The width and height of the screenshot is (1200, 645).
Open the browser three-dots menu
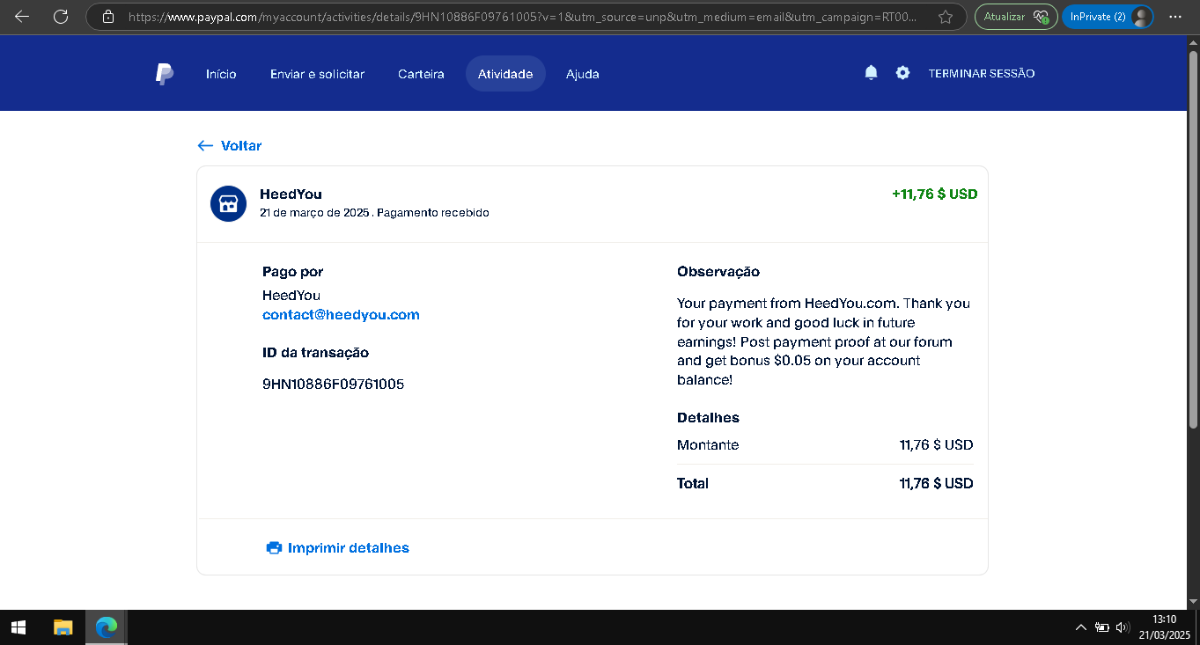[1175, 17]
